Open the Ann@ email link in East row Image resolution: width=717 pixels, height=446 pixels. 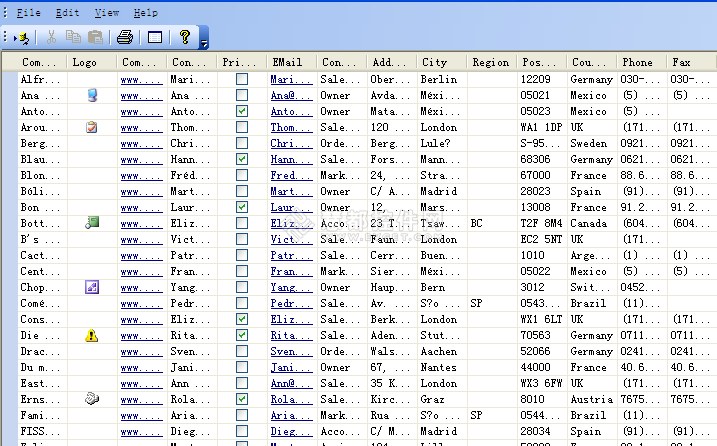(291, 384)
